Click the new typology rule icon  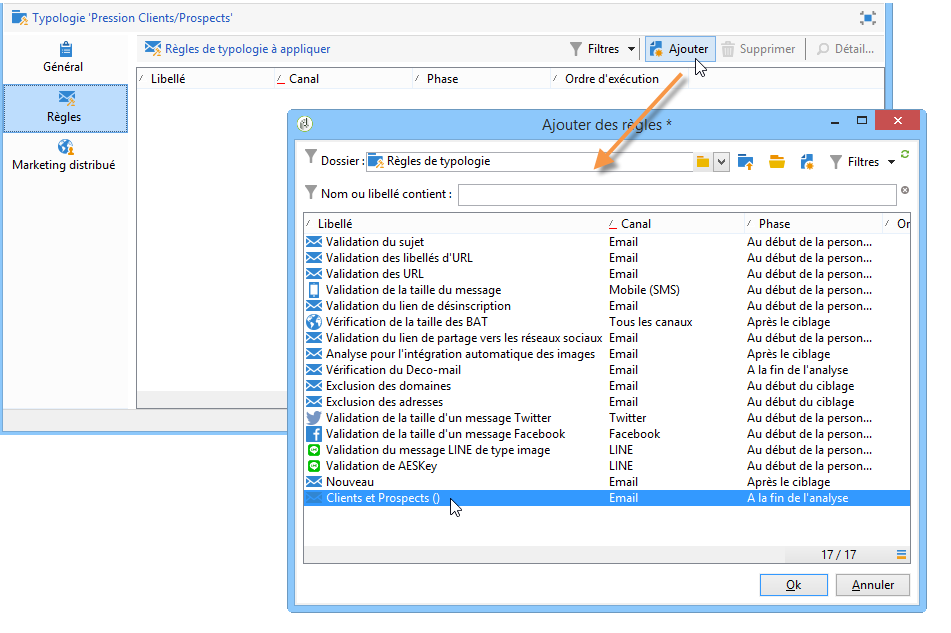(807, 162)
